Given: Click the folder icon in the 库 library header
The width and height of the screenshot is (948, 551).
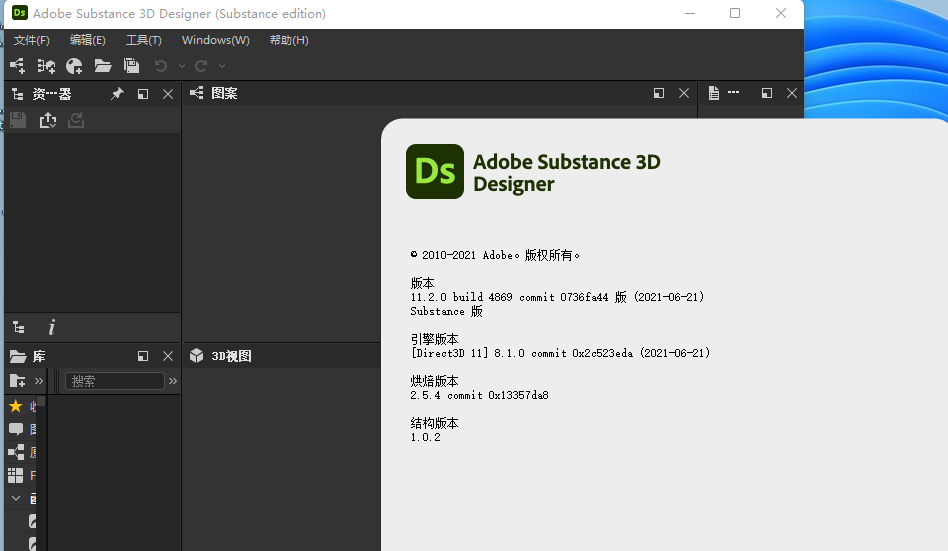Looking at the screenshot, I should 18,356.
